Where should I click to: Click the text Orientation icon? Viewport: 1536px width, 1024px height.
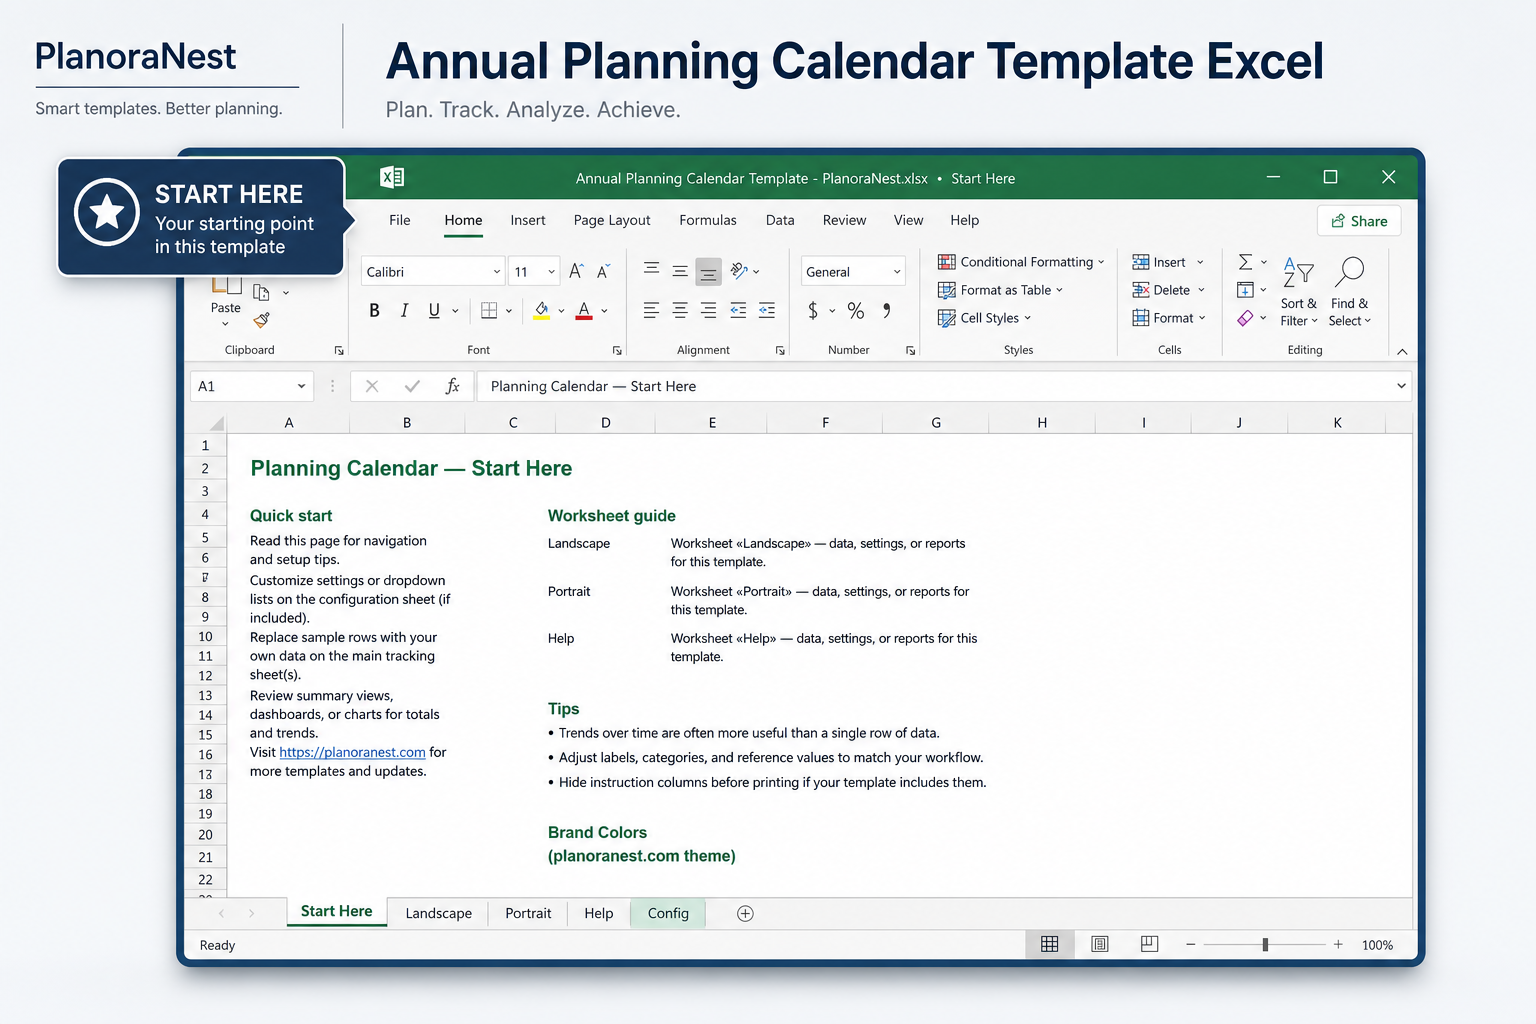coord(740,270)
